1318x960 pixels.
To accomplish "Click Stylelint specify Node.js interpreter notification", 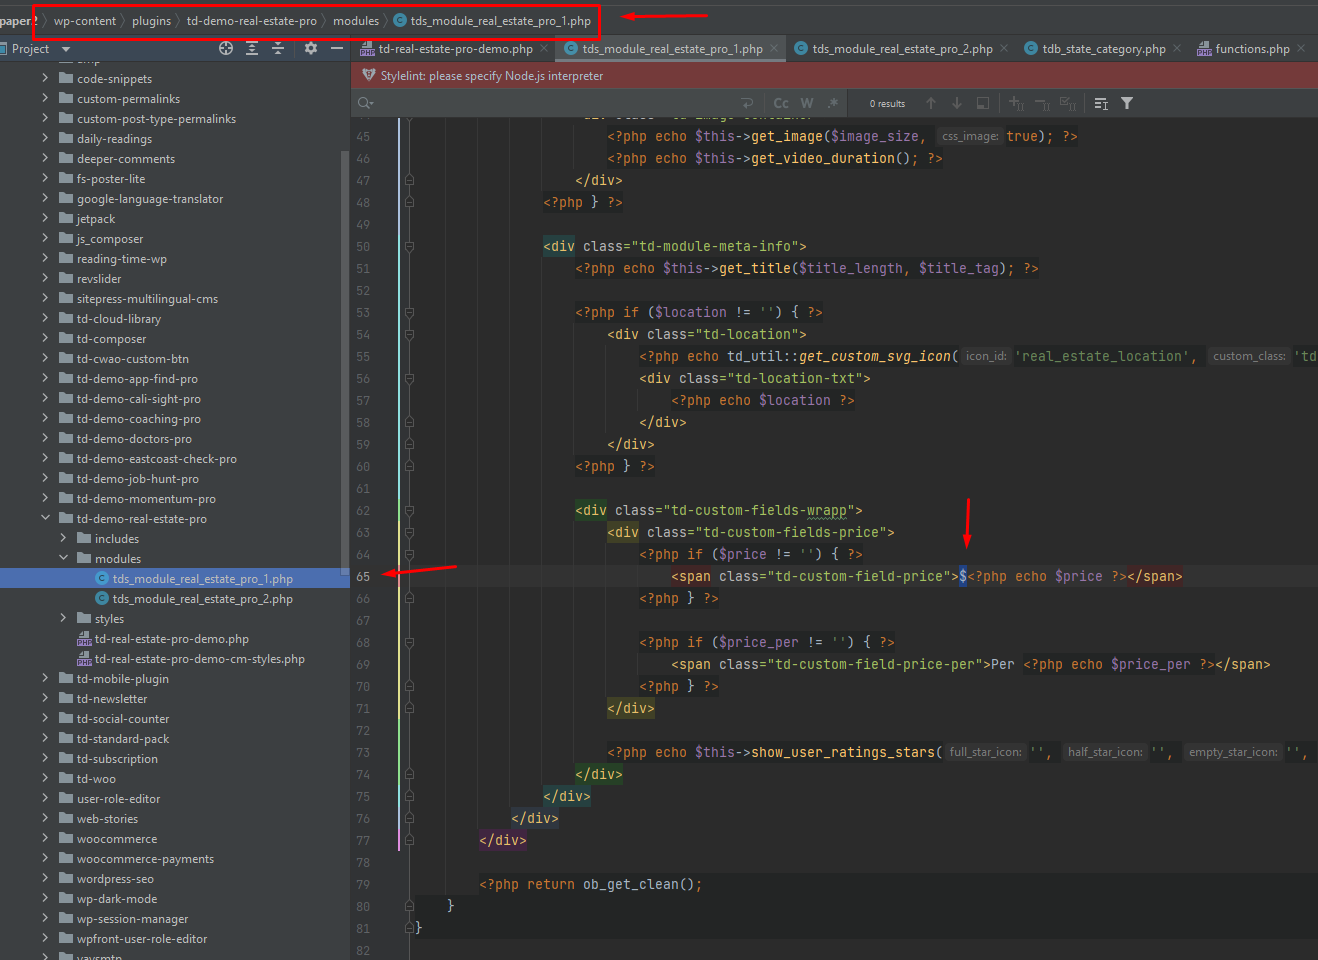I will [492, 75].
